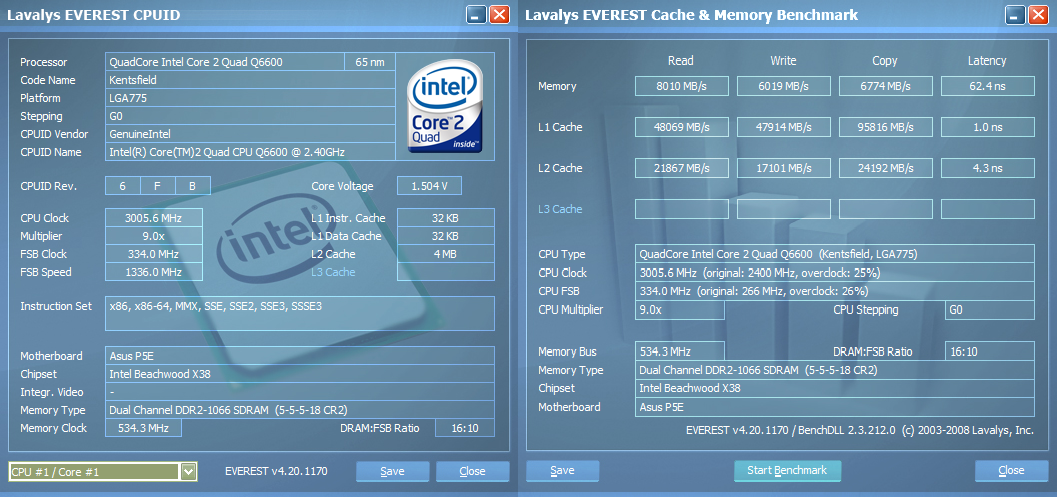Close the EVEREST CPUID window via red X
The height and width of the screenshot is (497, 1057).
click(x=500, y=15)
